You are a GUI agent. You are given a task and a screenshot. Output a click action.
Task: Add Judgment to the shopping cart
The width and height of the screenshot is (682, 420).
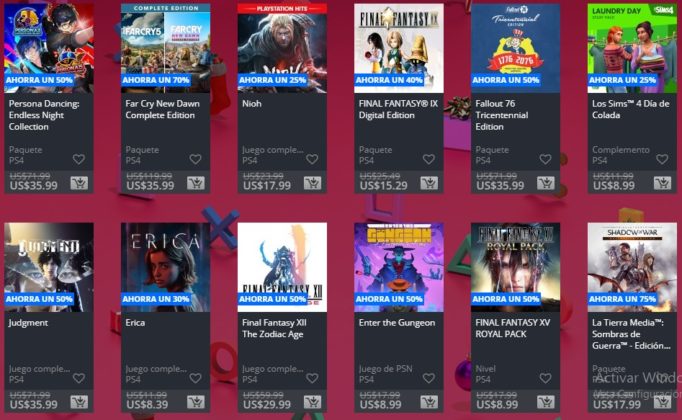pyautogui.click(x=79, y=402)
